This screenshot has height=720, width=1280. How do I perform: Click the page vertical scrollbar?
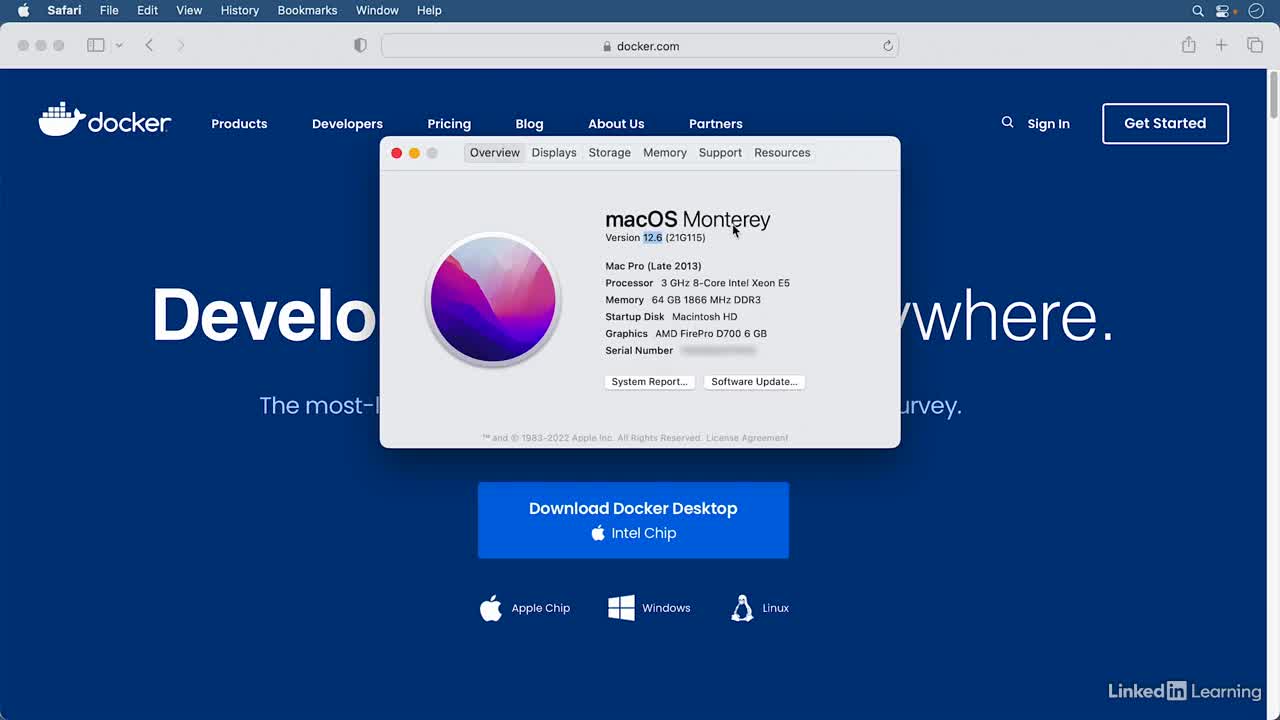[x=1273, y=95]
